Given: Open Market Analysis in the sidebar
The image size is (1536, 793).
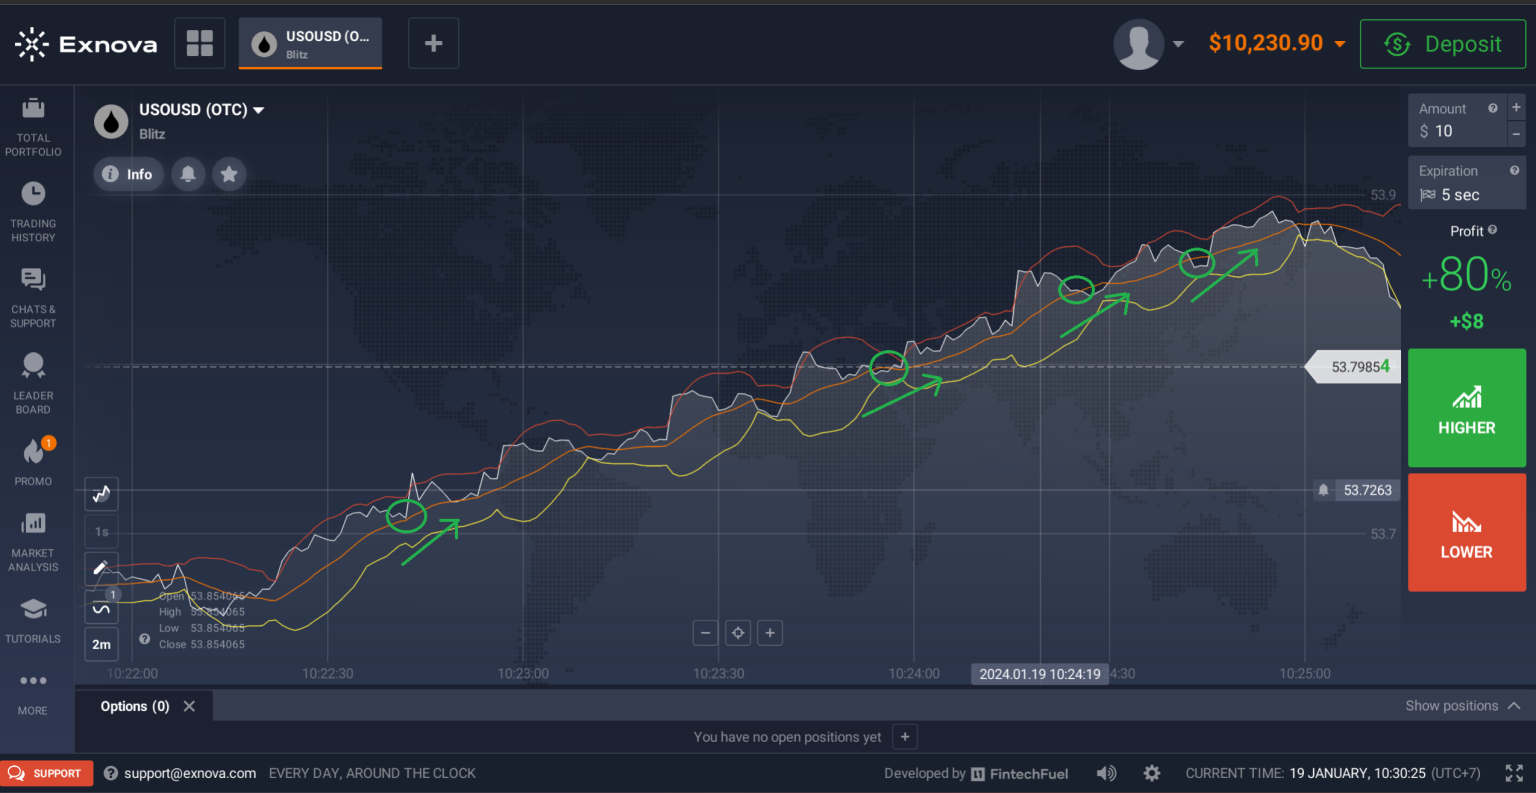Looking at the screenshot, I should tap(33, 523).
